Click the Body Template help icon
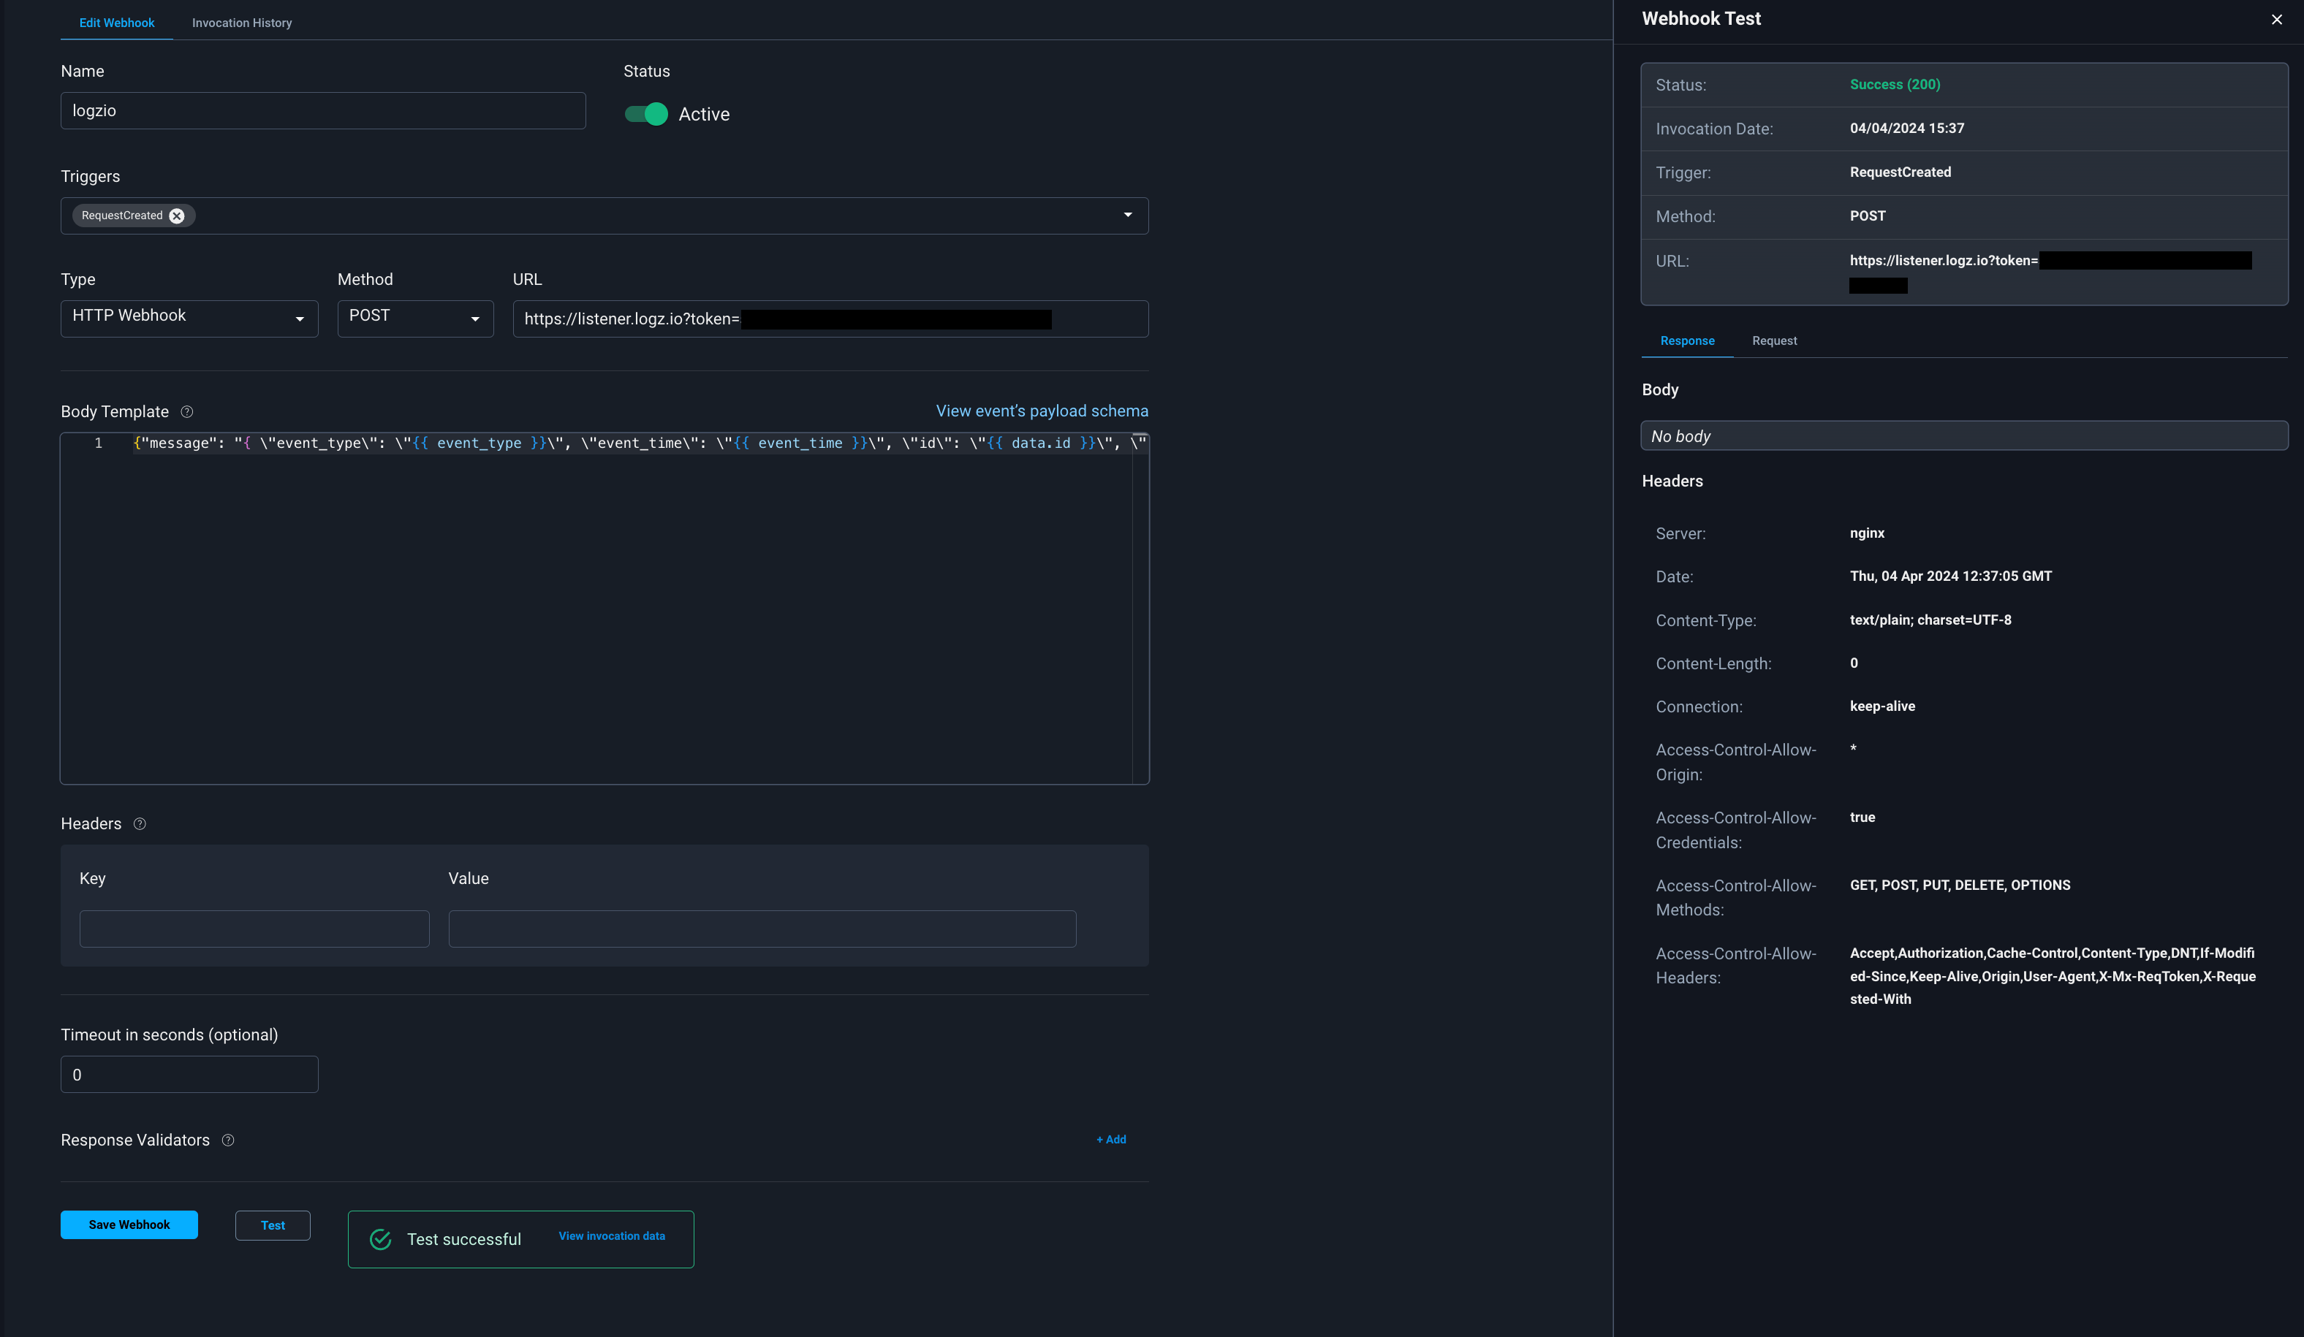The height and width of the screenshot is (1337, 2304). click(187, 412)
